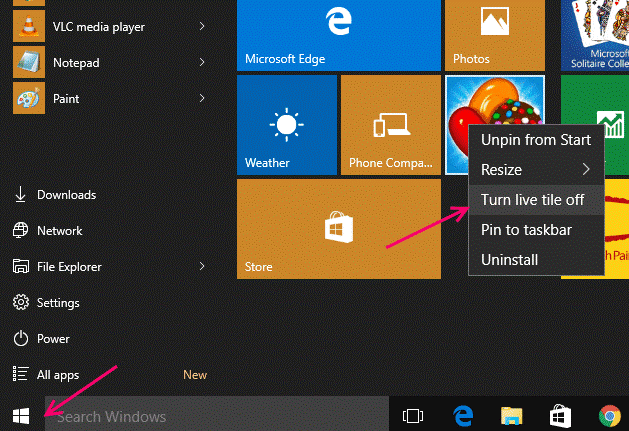Click the New label beside All apps
This screenshot has width=629, height=431.
point(195,375)
